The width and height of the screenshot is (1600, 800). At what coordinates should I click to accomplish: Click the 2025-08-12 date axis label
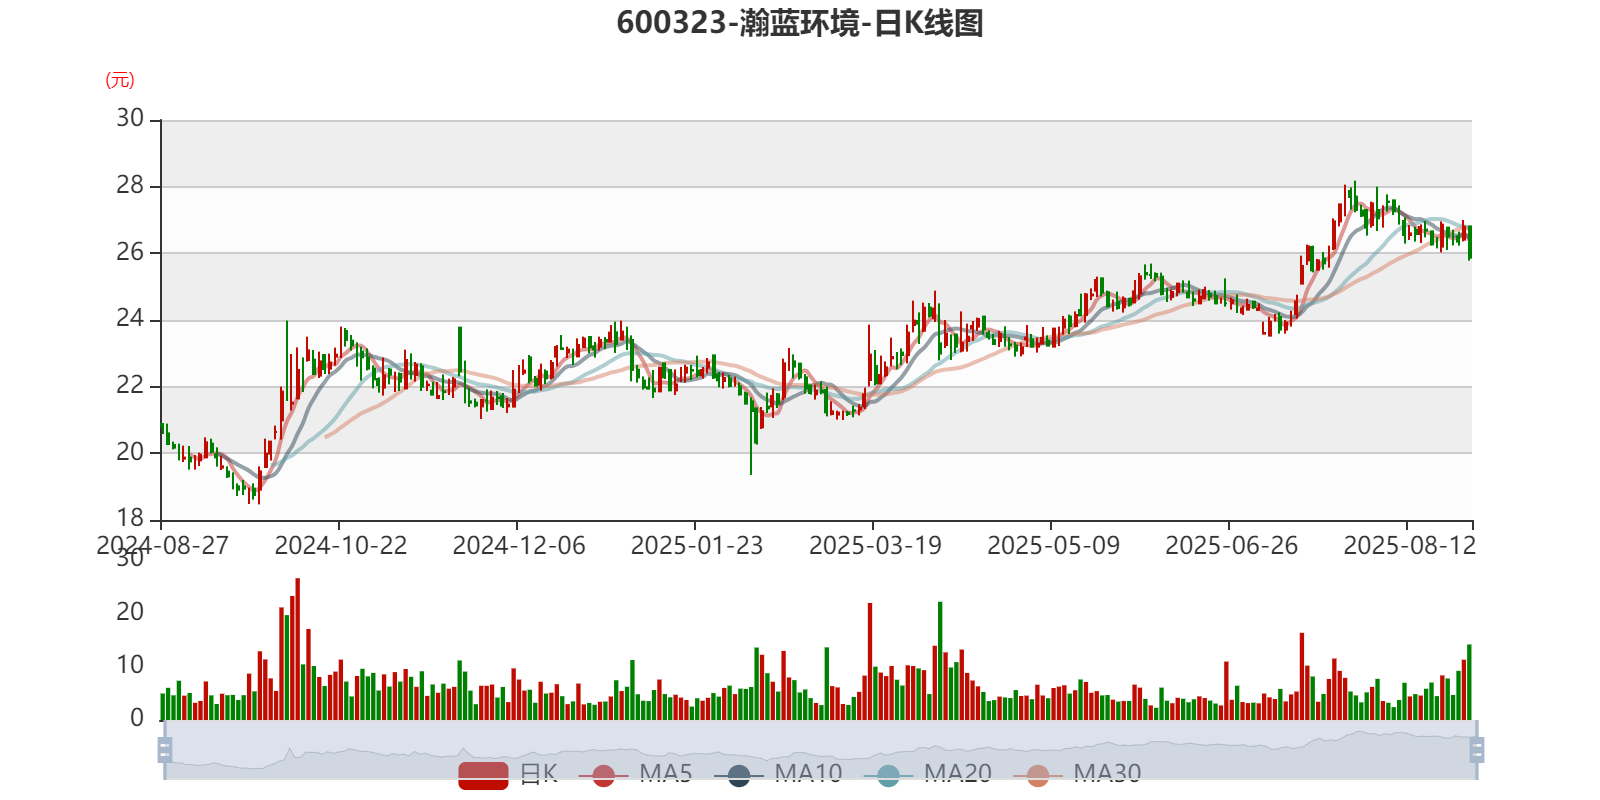[1409, 546]
